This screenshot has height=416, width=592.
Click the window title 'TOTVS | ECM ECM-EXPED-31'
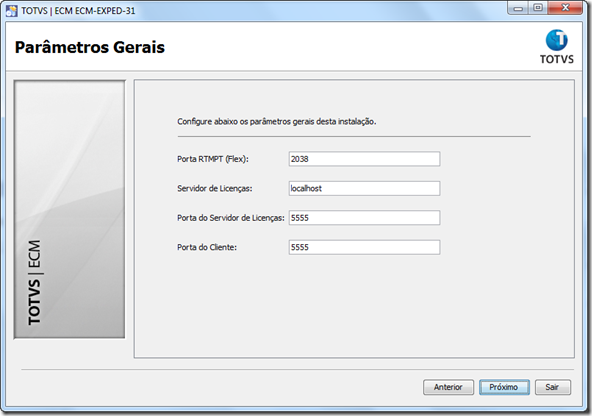[x=78, y=11]
